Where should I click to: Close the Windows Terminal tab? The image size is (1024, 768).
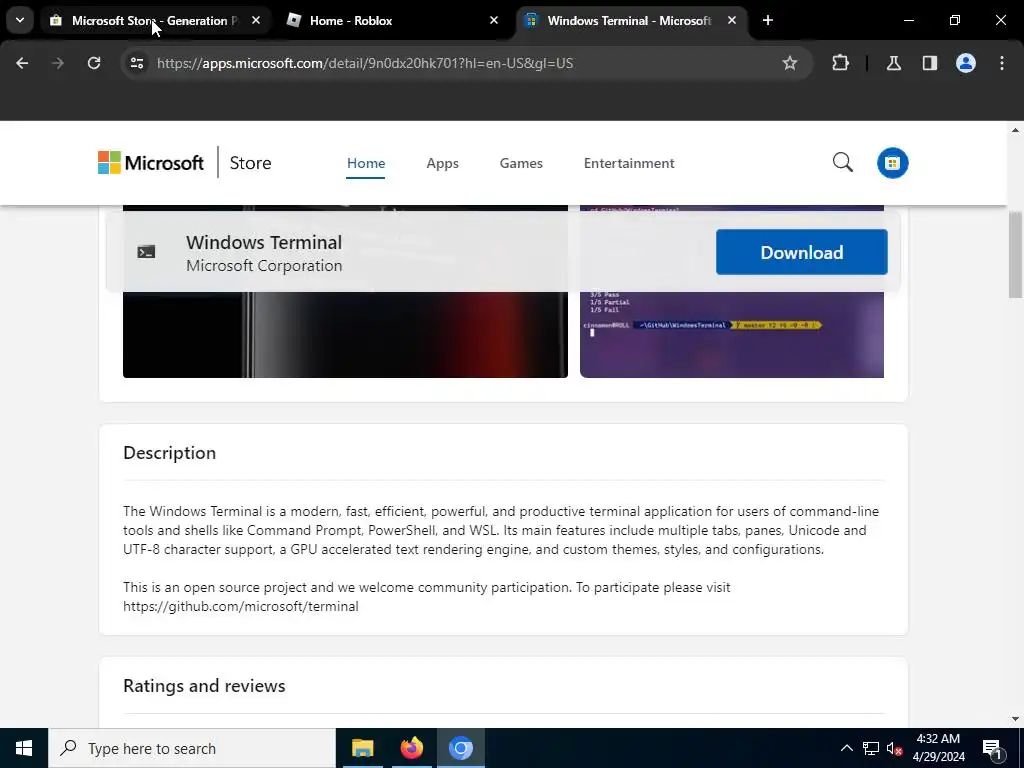731,21
